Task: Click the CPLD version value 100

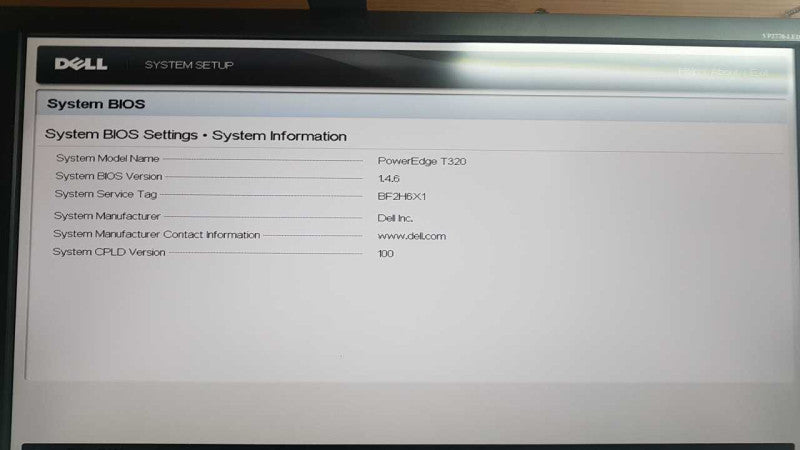Action: pyautogui.click(x=385, y=254)
